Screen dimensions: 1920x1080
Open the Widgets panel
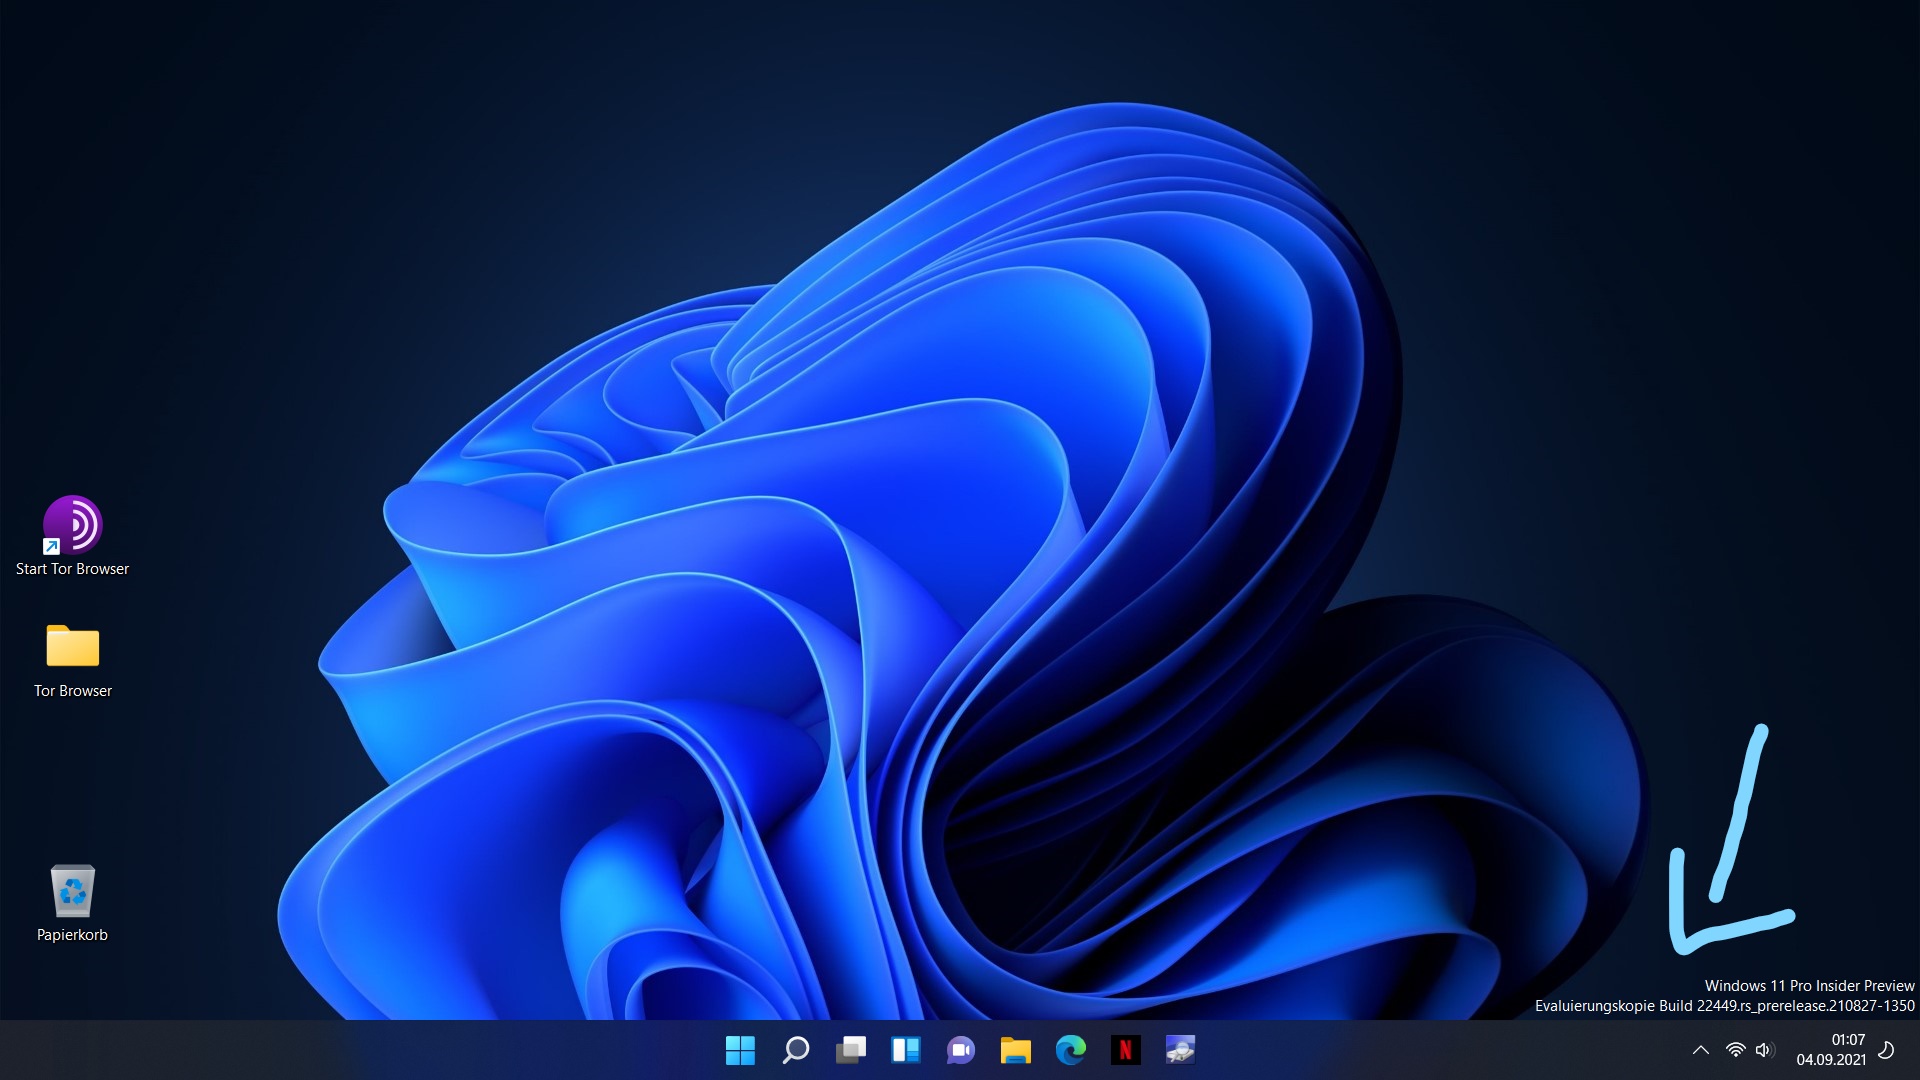tap(906, 1050)
